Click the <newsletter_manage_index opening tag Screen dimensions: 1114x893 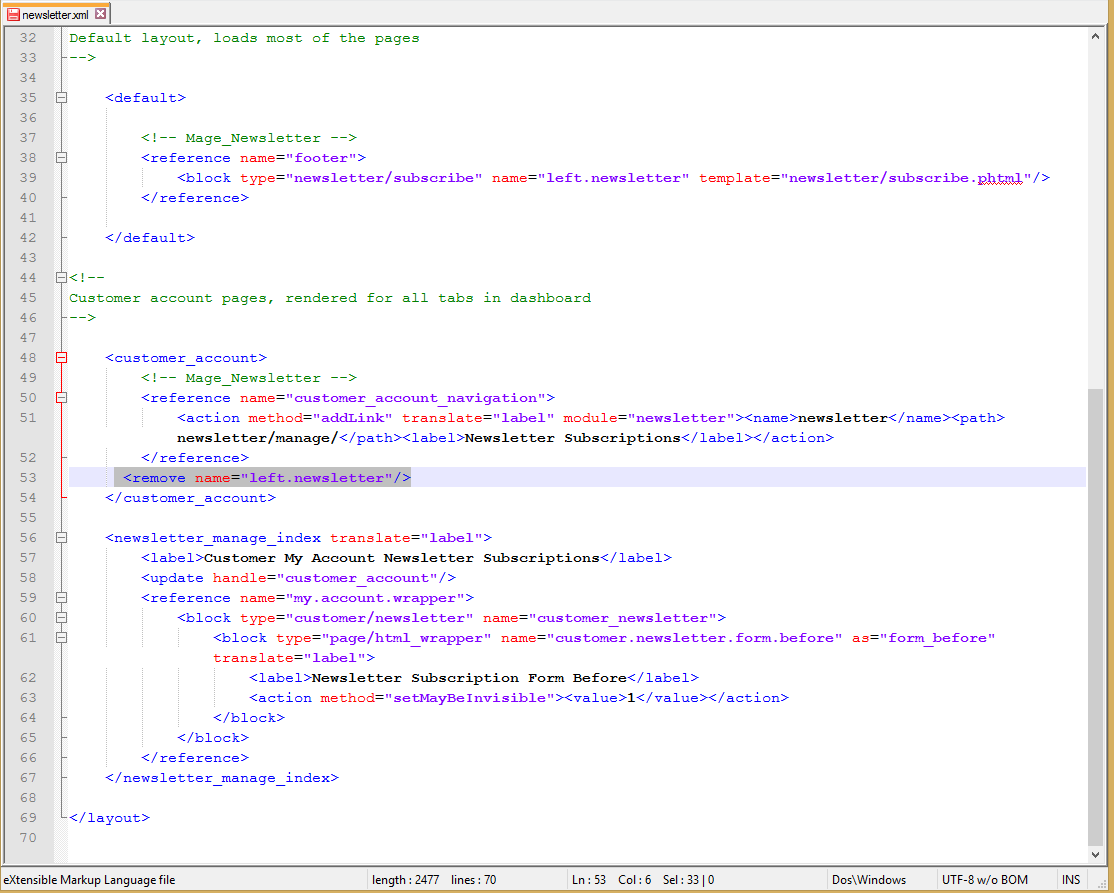coord(213,538)
